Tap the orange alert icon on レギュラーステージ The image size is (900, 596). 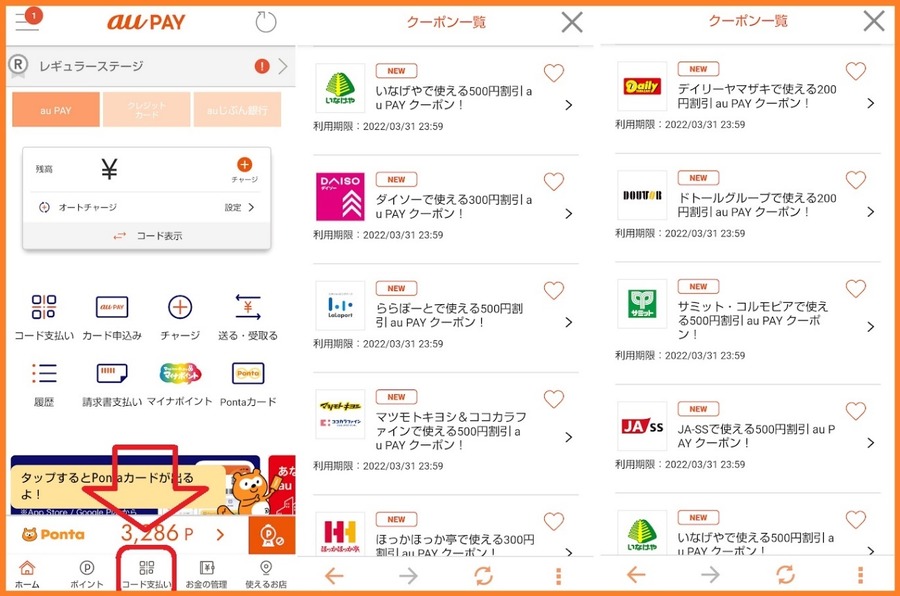pos(262,67)
